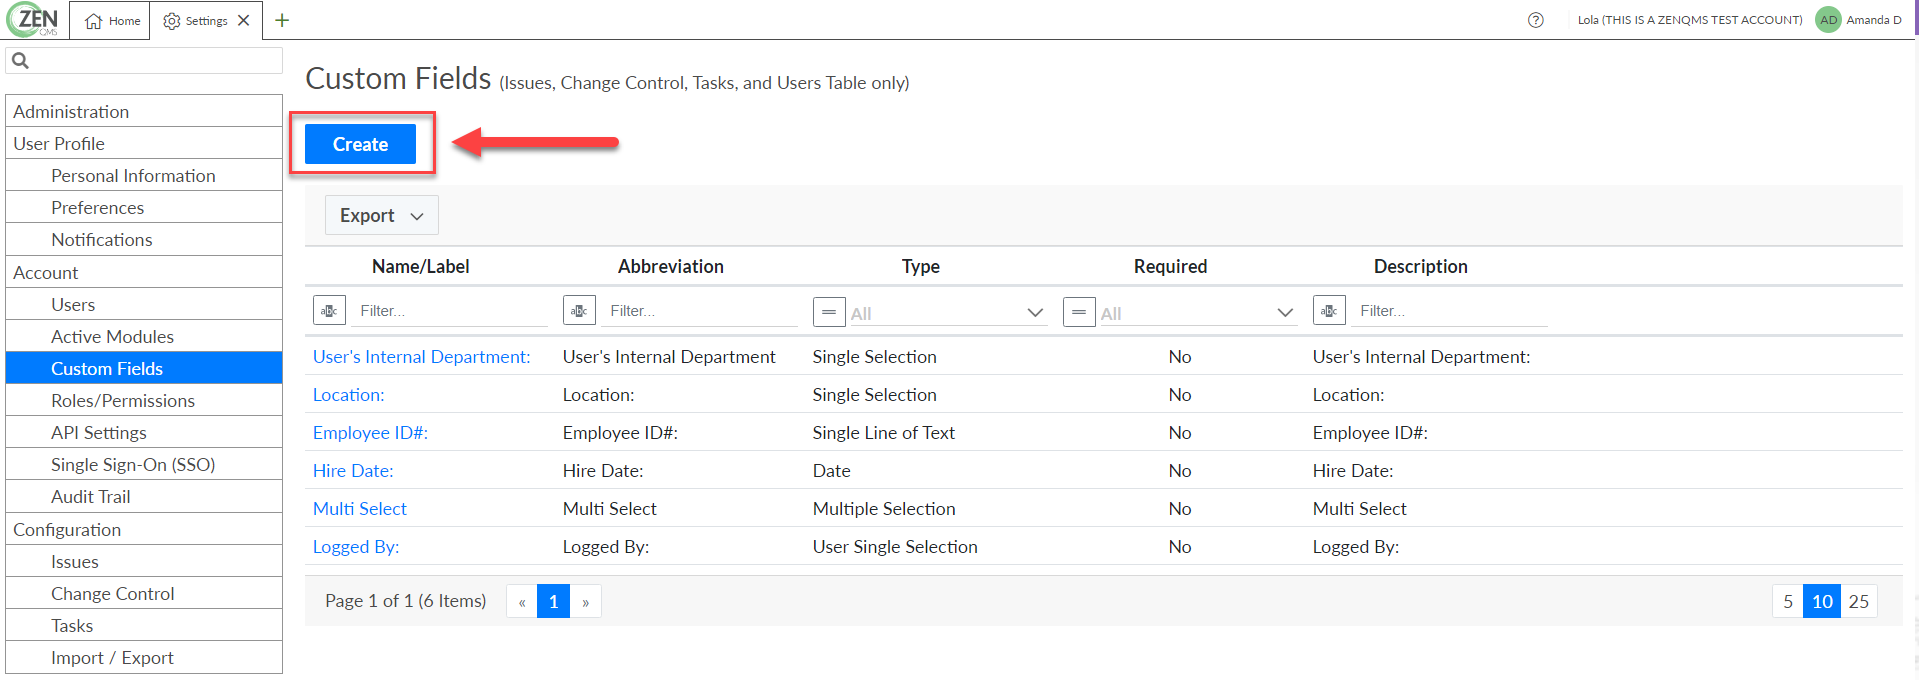The width and height of the screenshot is (1919, 680).
Task: Open Required filter equals operator icon
Action: pos(1079,312)
